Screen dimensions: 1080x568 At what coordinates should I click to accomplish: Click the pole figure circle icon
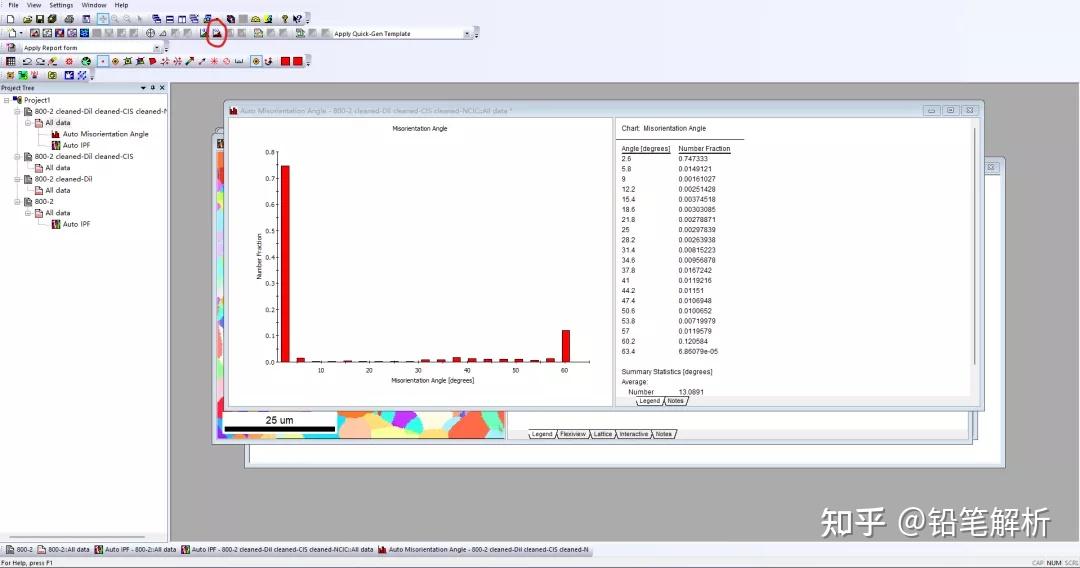pyautogui.click(x=150, y=33)
